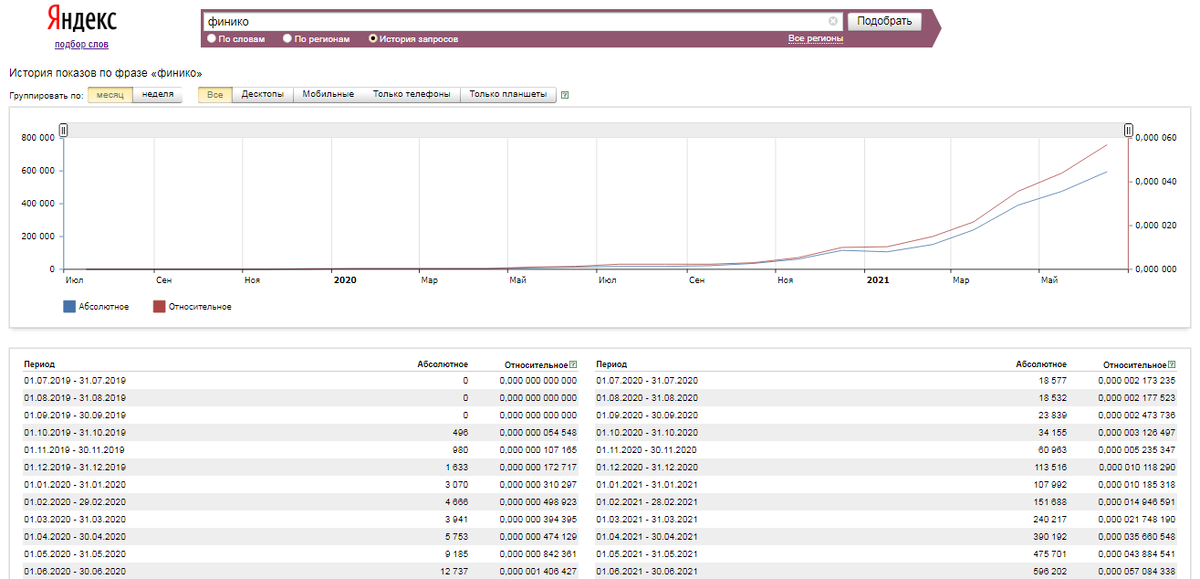
Task: Select row 01.07.2020 - 31.07.2020
Action: pyautogui.click(x=887, y=381)
